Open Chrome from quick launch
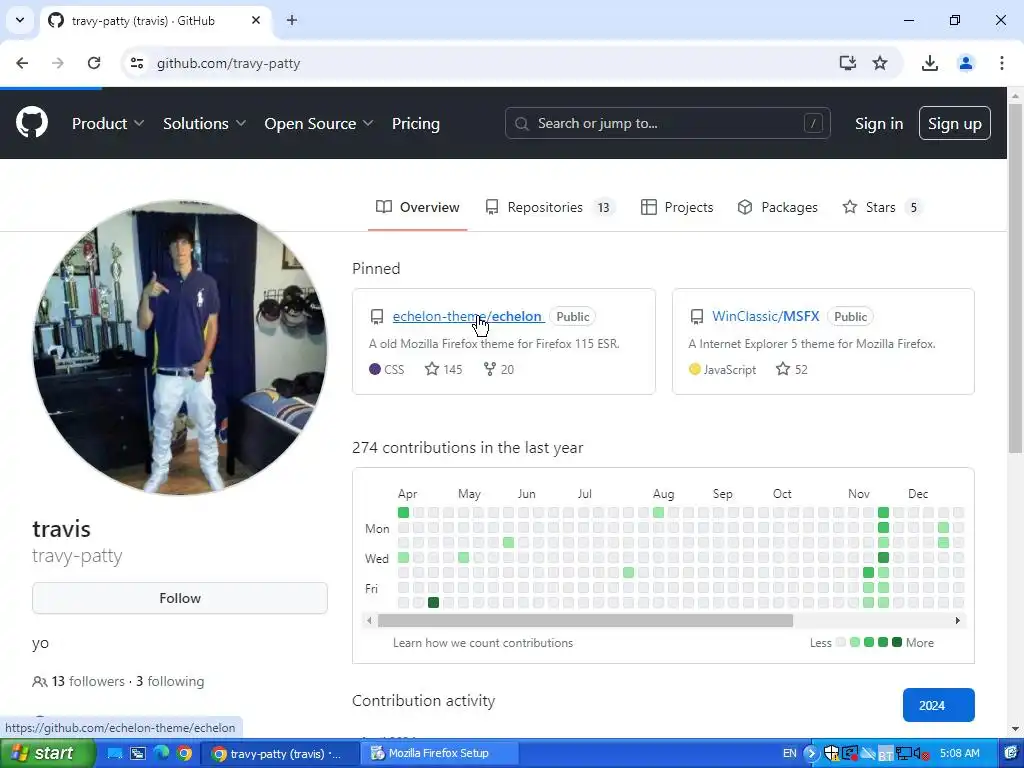 [x=185, y=754]
